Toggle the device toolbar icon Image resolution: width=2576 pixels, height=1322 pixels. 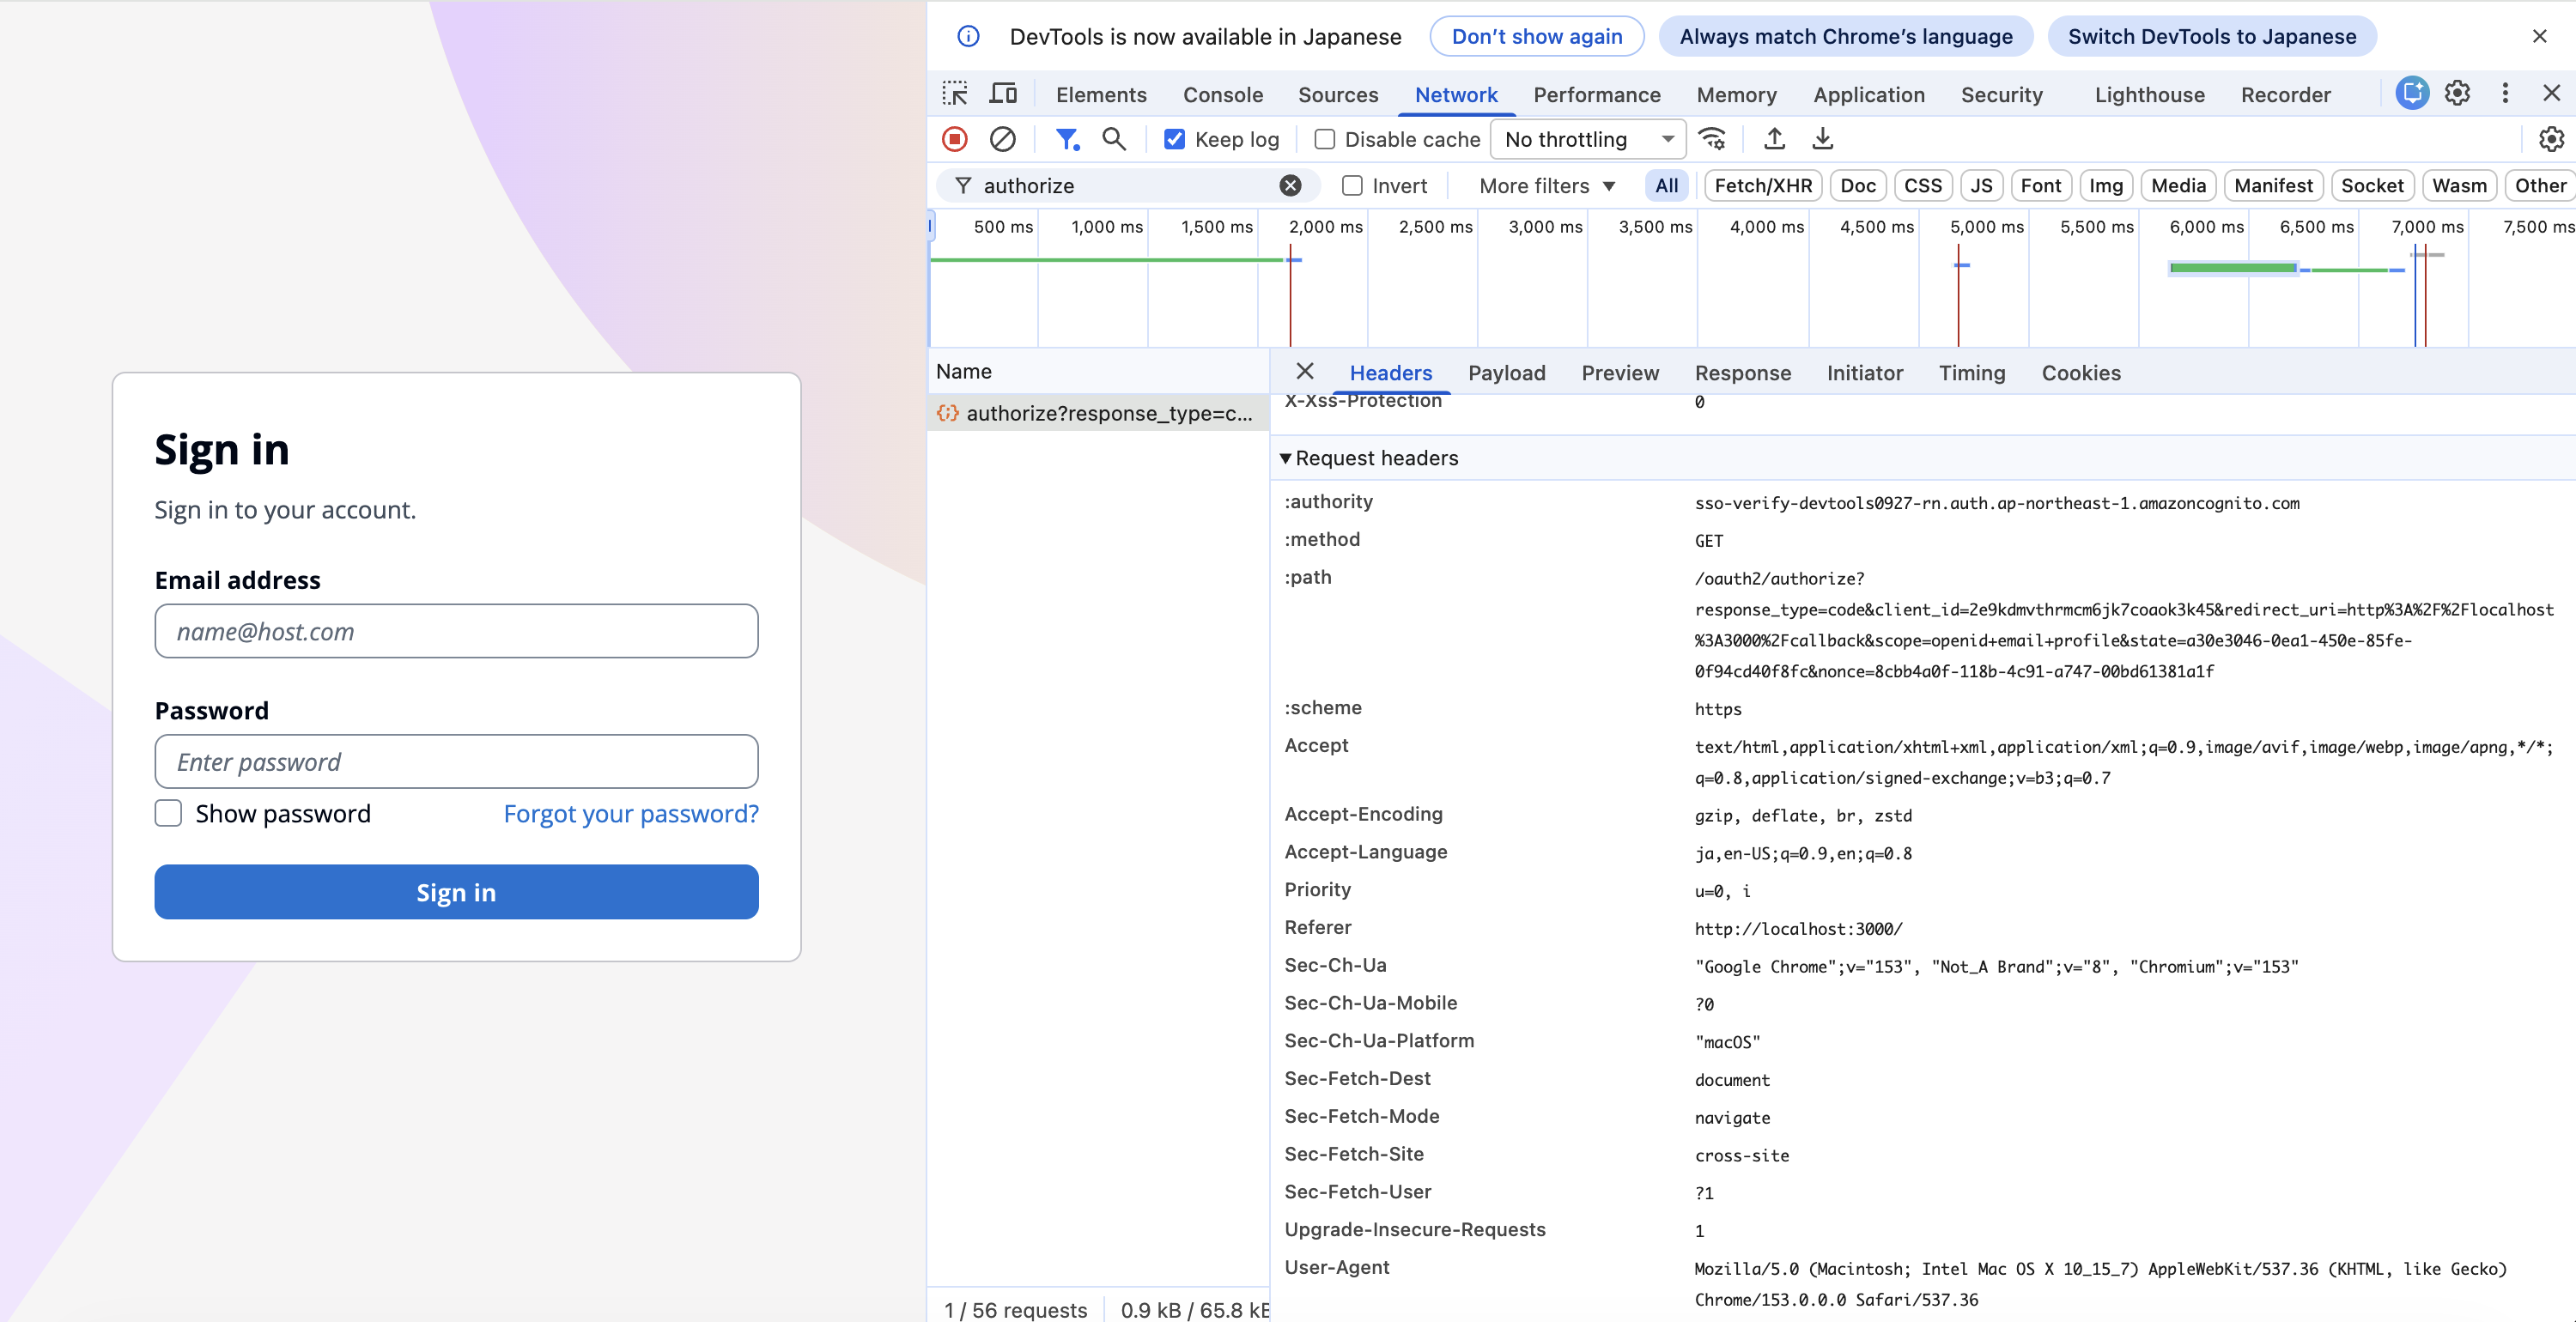(1003, 94)
